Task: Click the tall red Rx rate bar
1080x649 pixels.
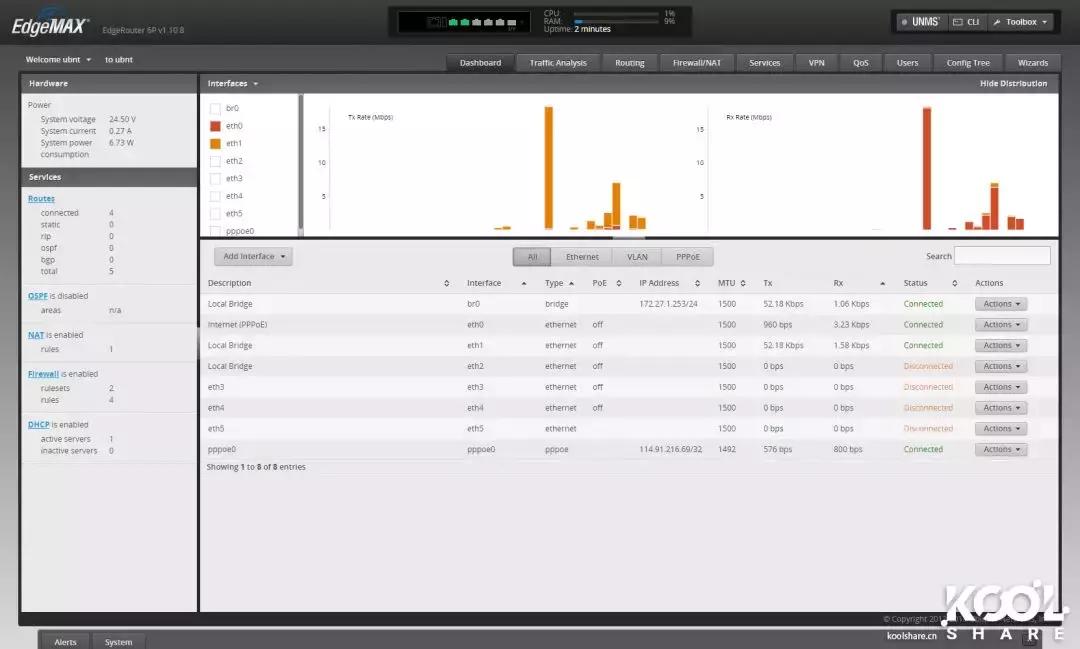Action: (x=926, y=168)
